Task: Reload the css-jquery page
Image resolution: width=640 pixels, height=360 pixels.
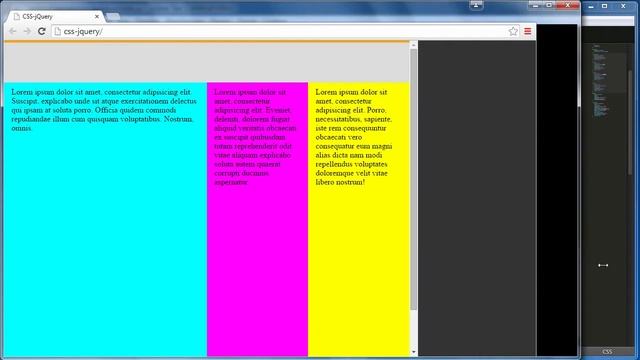Action: coord(42,31)
